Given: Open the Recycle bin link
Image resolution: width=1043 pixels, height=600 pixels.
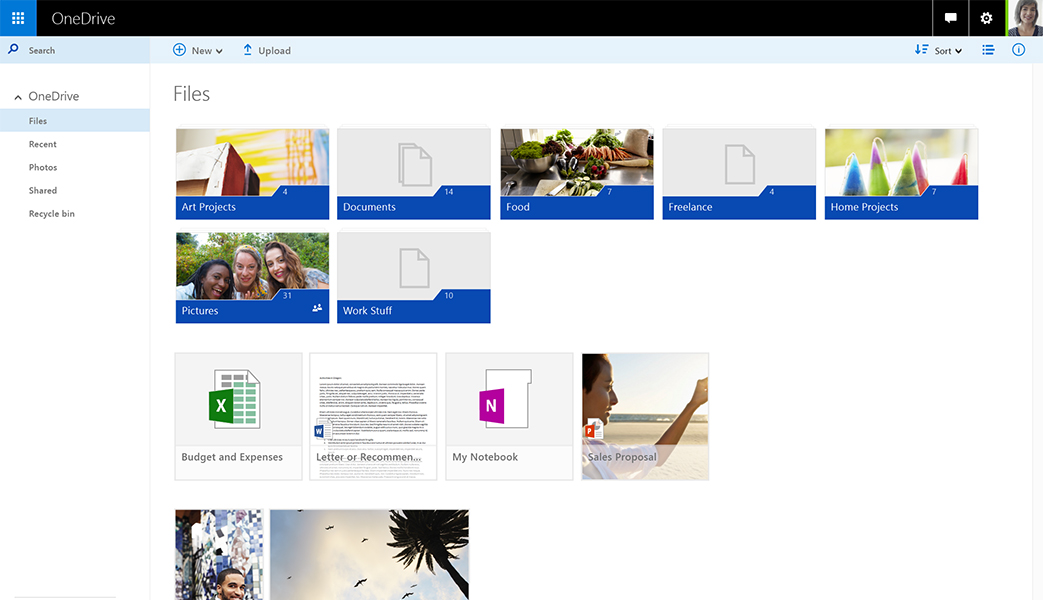Looking at the screenshot, I should pyautogui.click(x=52, y=214).
